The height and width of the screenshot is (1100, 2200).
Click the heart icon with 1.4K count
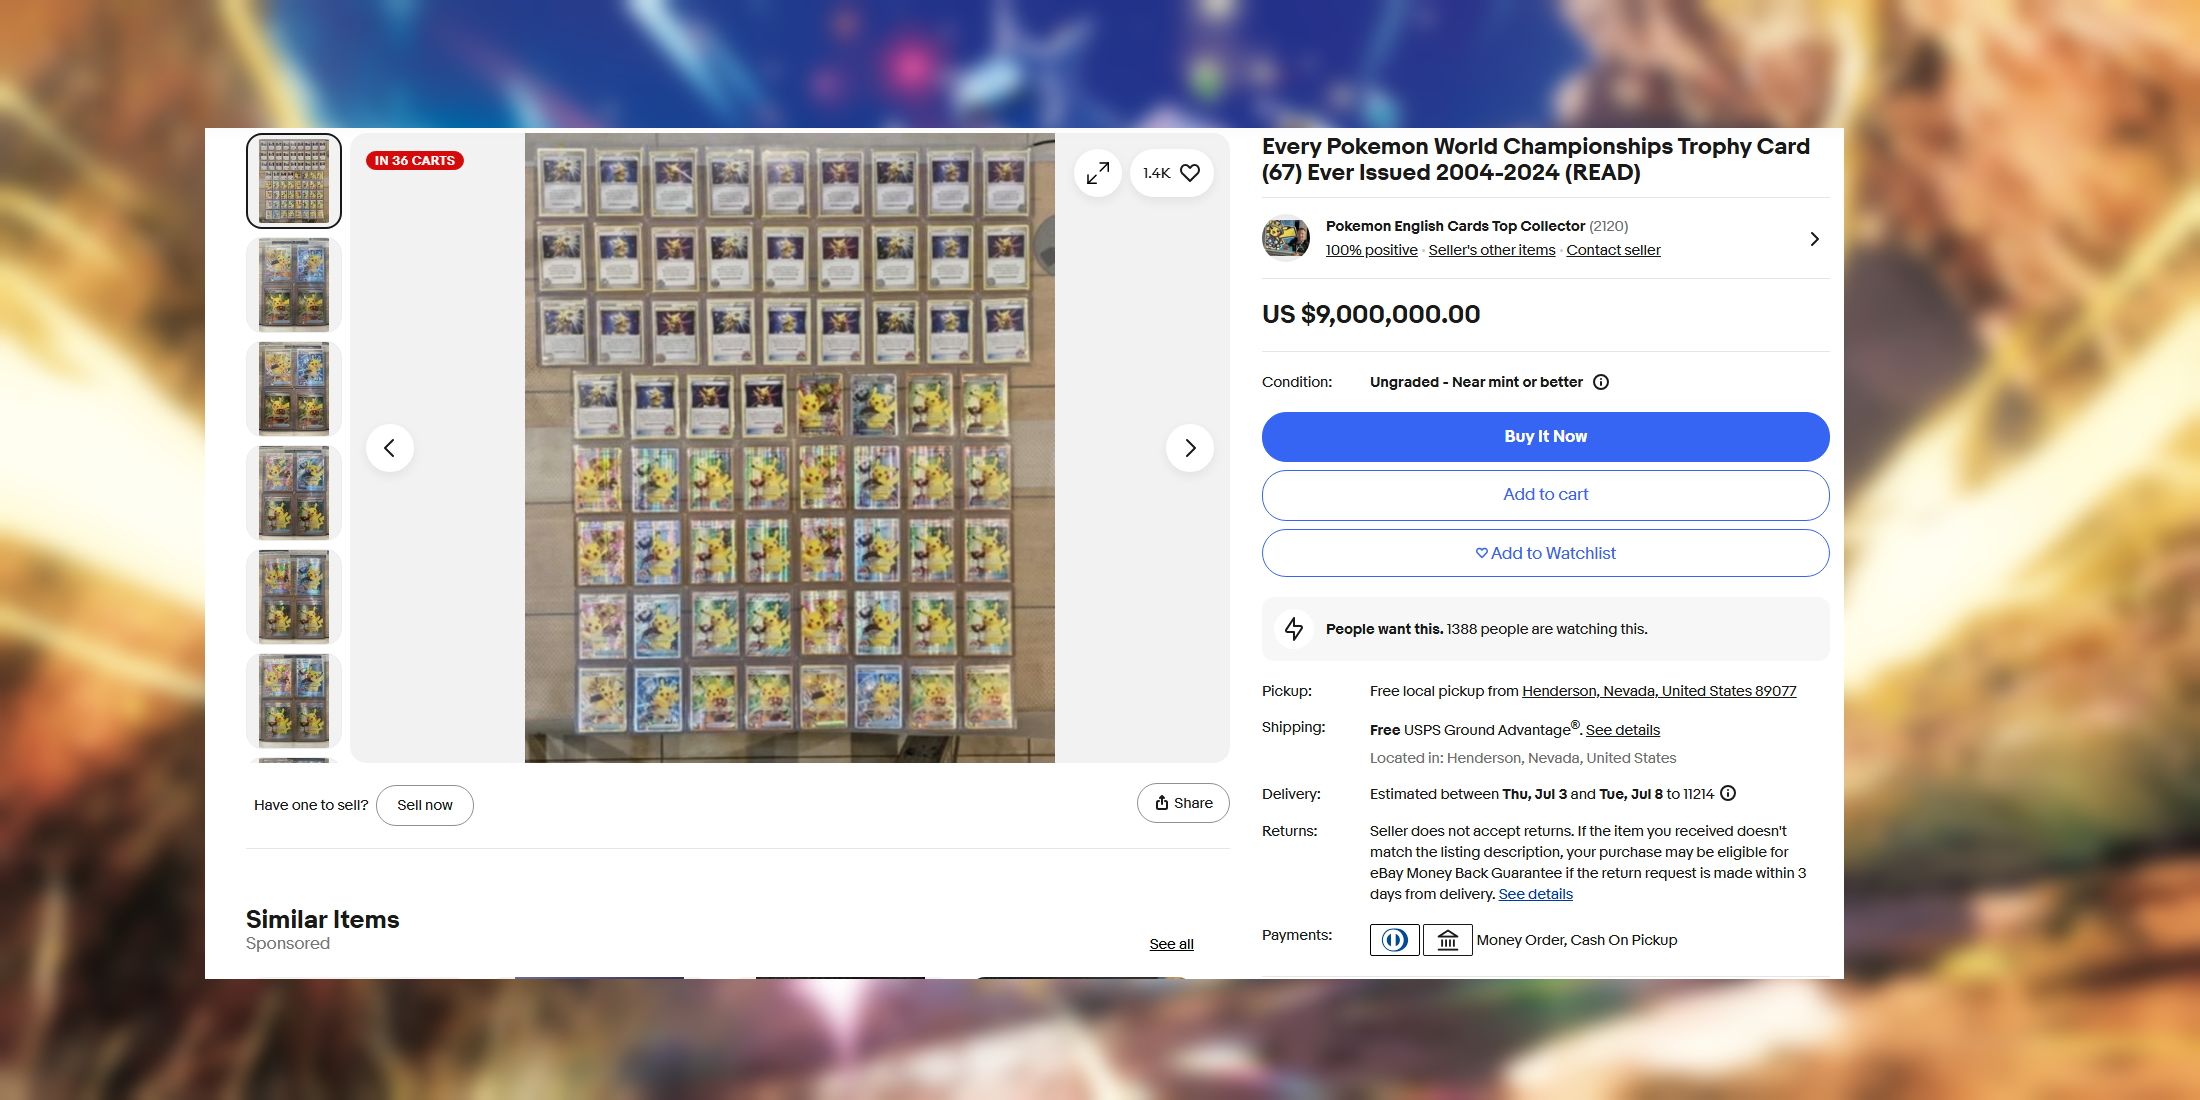coord(1172,173)
